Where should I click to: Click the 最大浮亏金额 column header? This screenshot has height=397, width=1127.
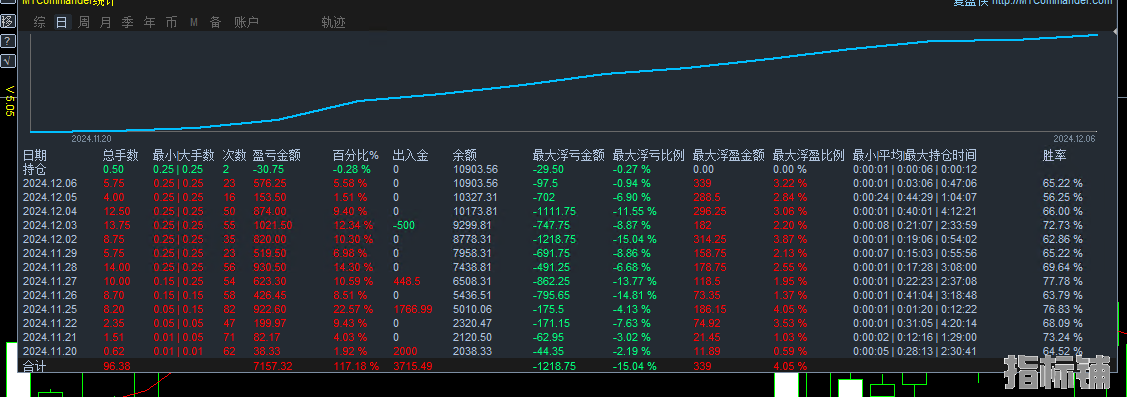coord(569,155)
